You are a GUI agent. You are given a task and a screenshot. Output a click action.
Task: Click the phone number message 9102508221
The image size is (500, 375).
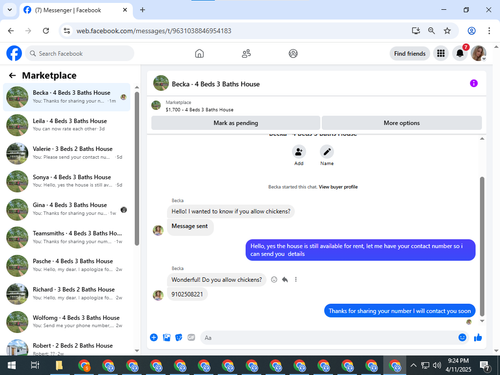click(x=187, y=294)
